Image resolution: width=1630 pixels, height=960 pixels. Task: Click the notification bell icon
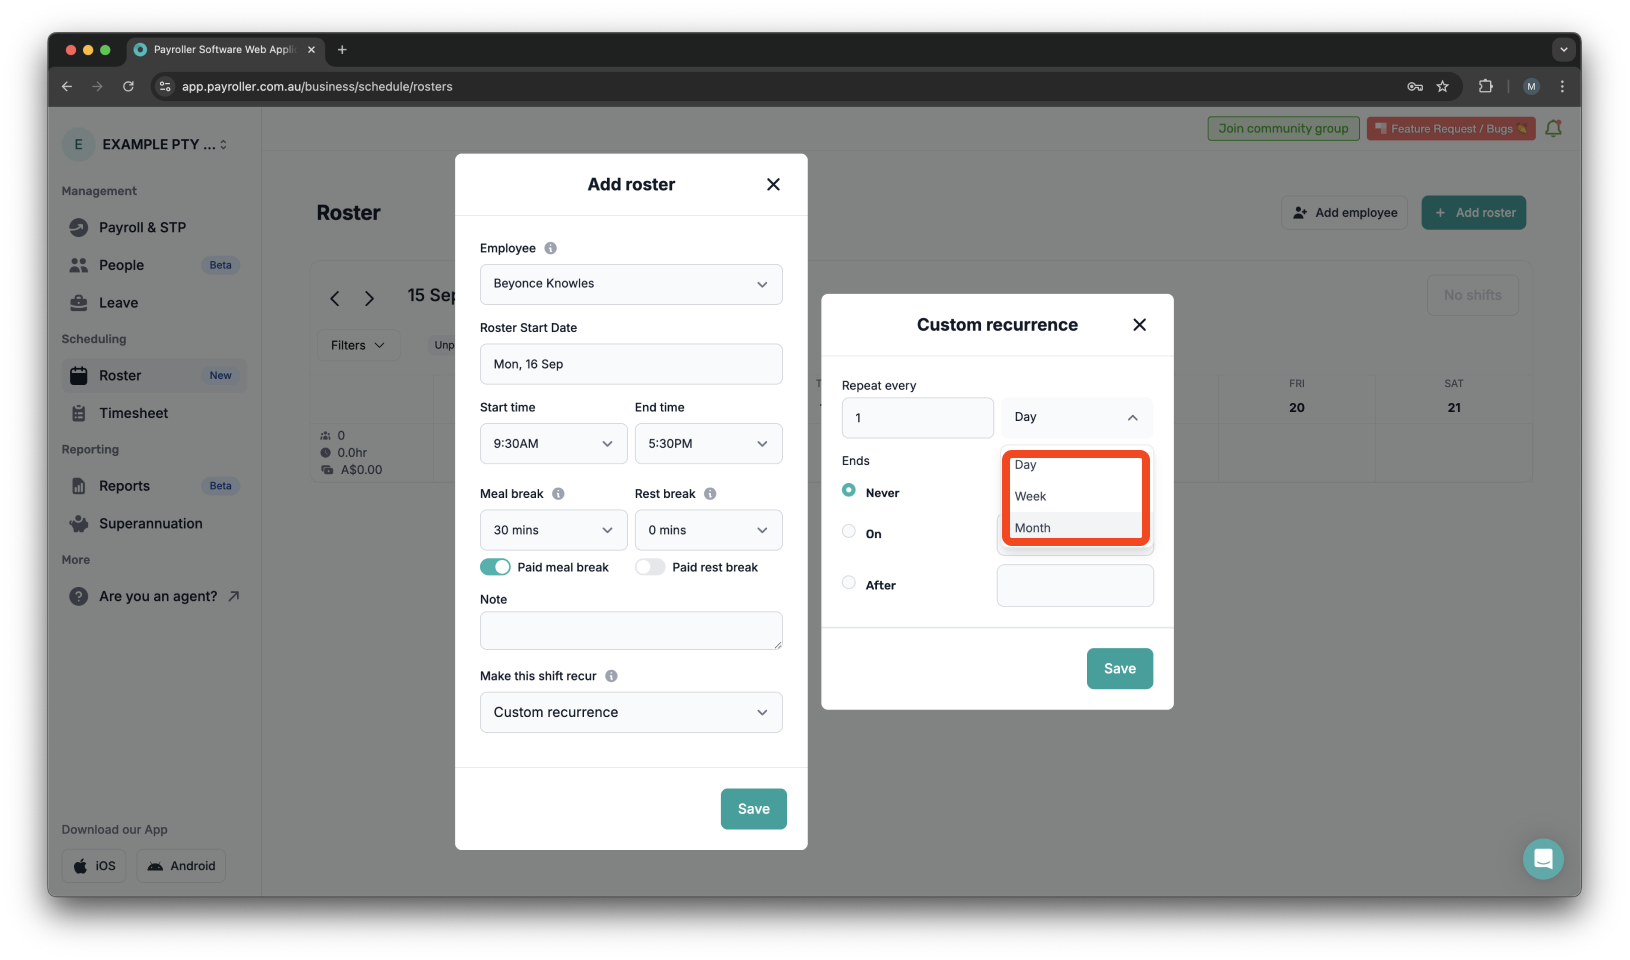[x=1553, y=128]
